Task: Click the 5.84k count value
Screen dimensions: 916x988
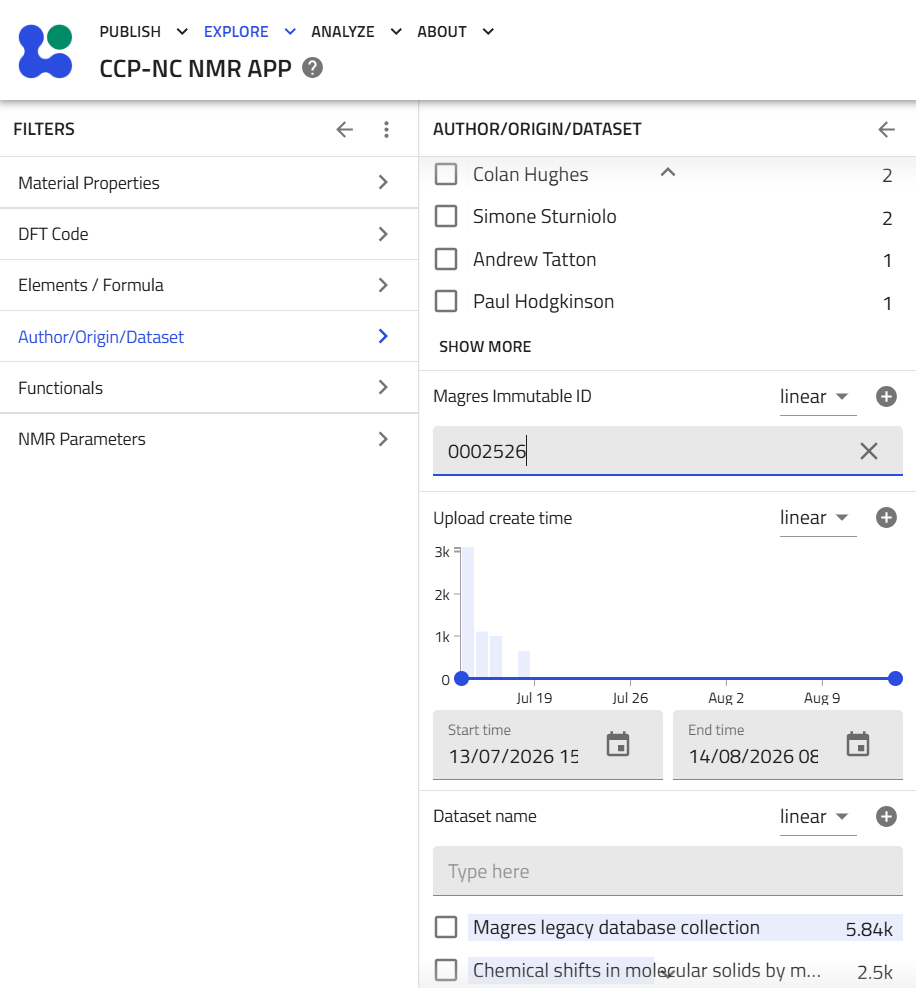Action: (x=869, y=929)
